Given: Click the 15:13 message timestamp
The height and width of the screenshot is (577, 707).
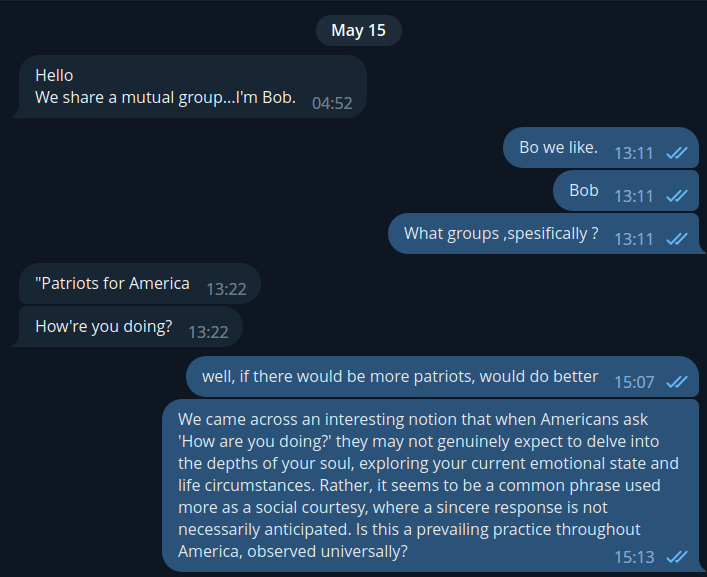Looking at the screenshot, I should [634, 556].
